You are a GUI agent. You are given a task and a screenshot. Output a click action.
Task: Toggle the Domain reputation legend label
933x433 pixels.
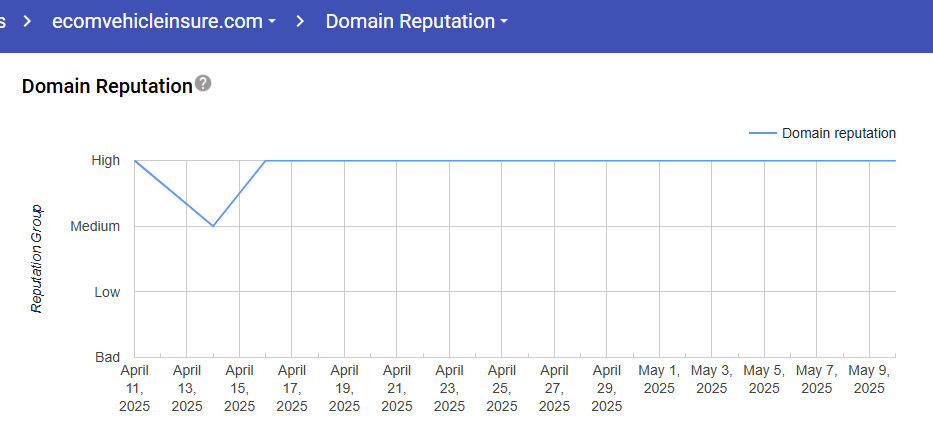pos(838,133)
